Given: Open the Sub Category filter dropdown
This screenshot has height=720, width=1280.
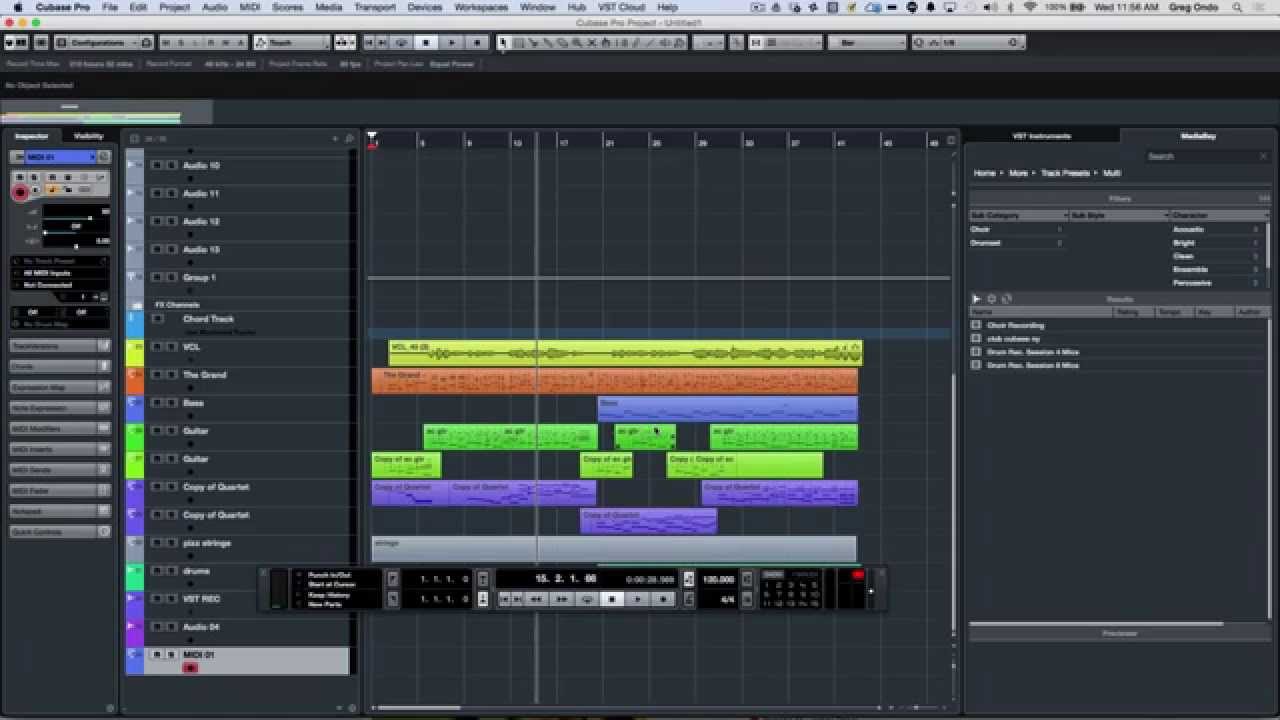Looking at the screenshot, I should tap(1018, 215).
